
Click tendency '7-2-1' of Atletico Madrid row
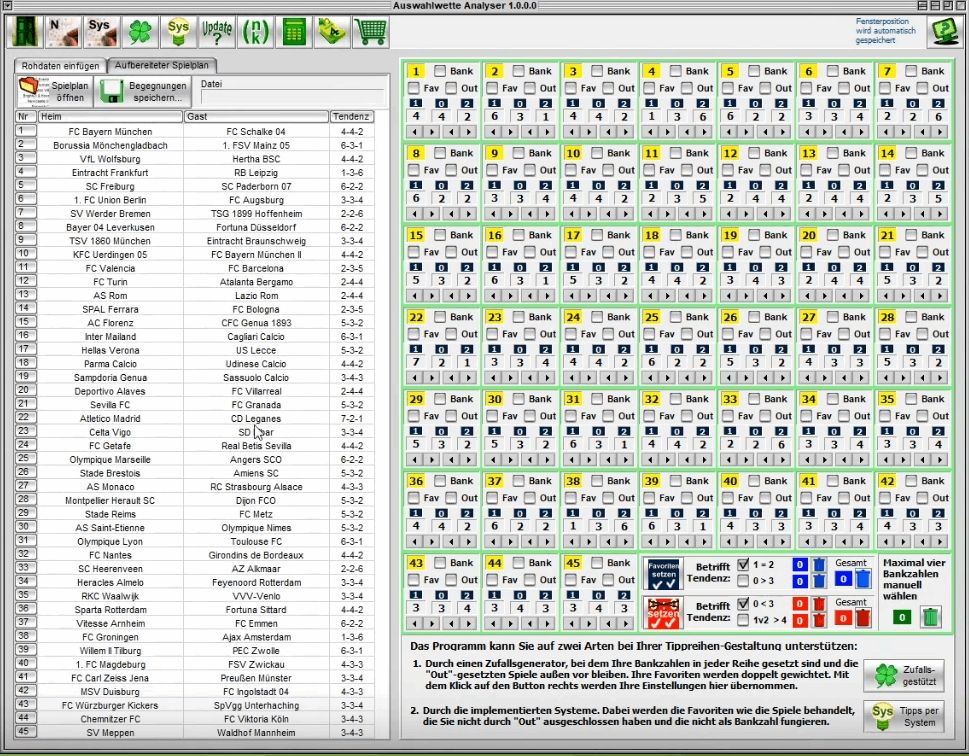coord(352,418)
